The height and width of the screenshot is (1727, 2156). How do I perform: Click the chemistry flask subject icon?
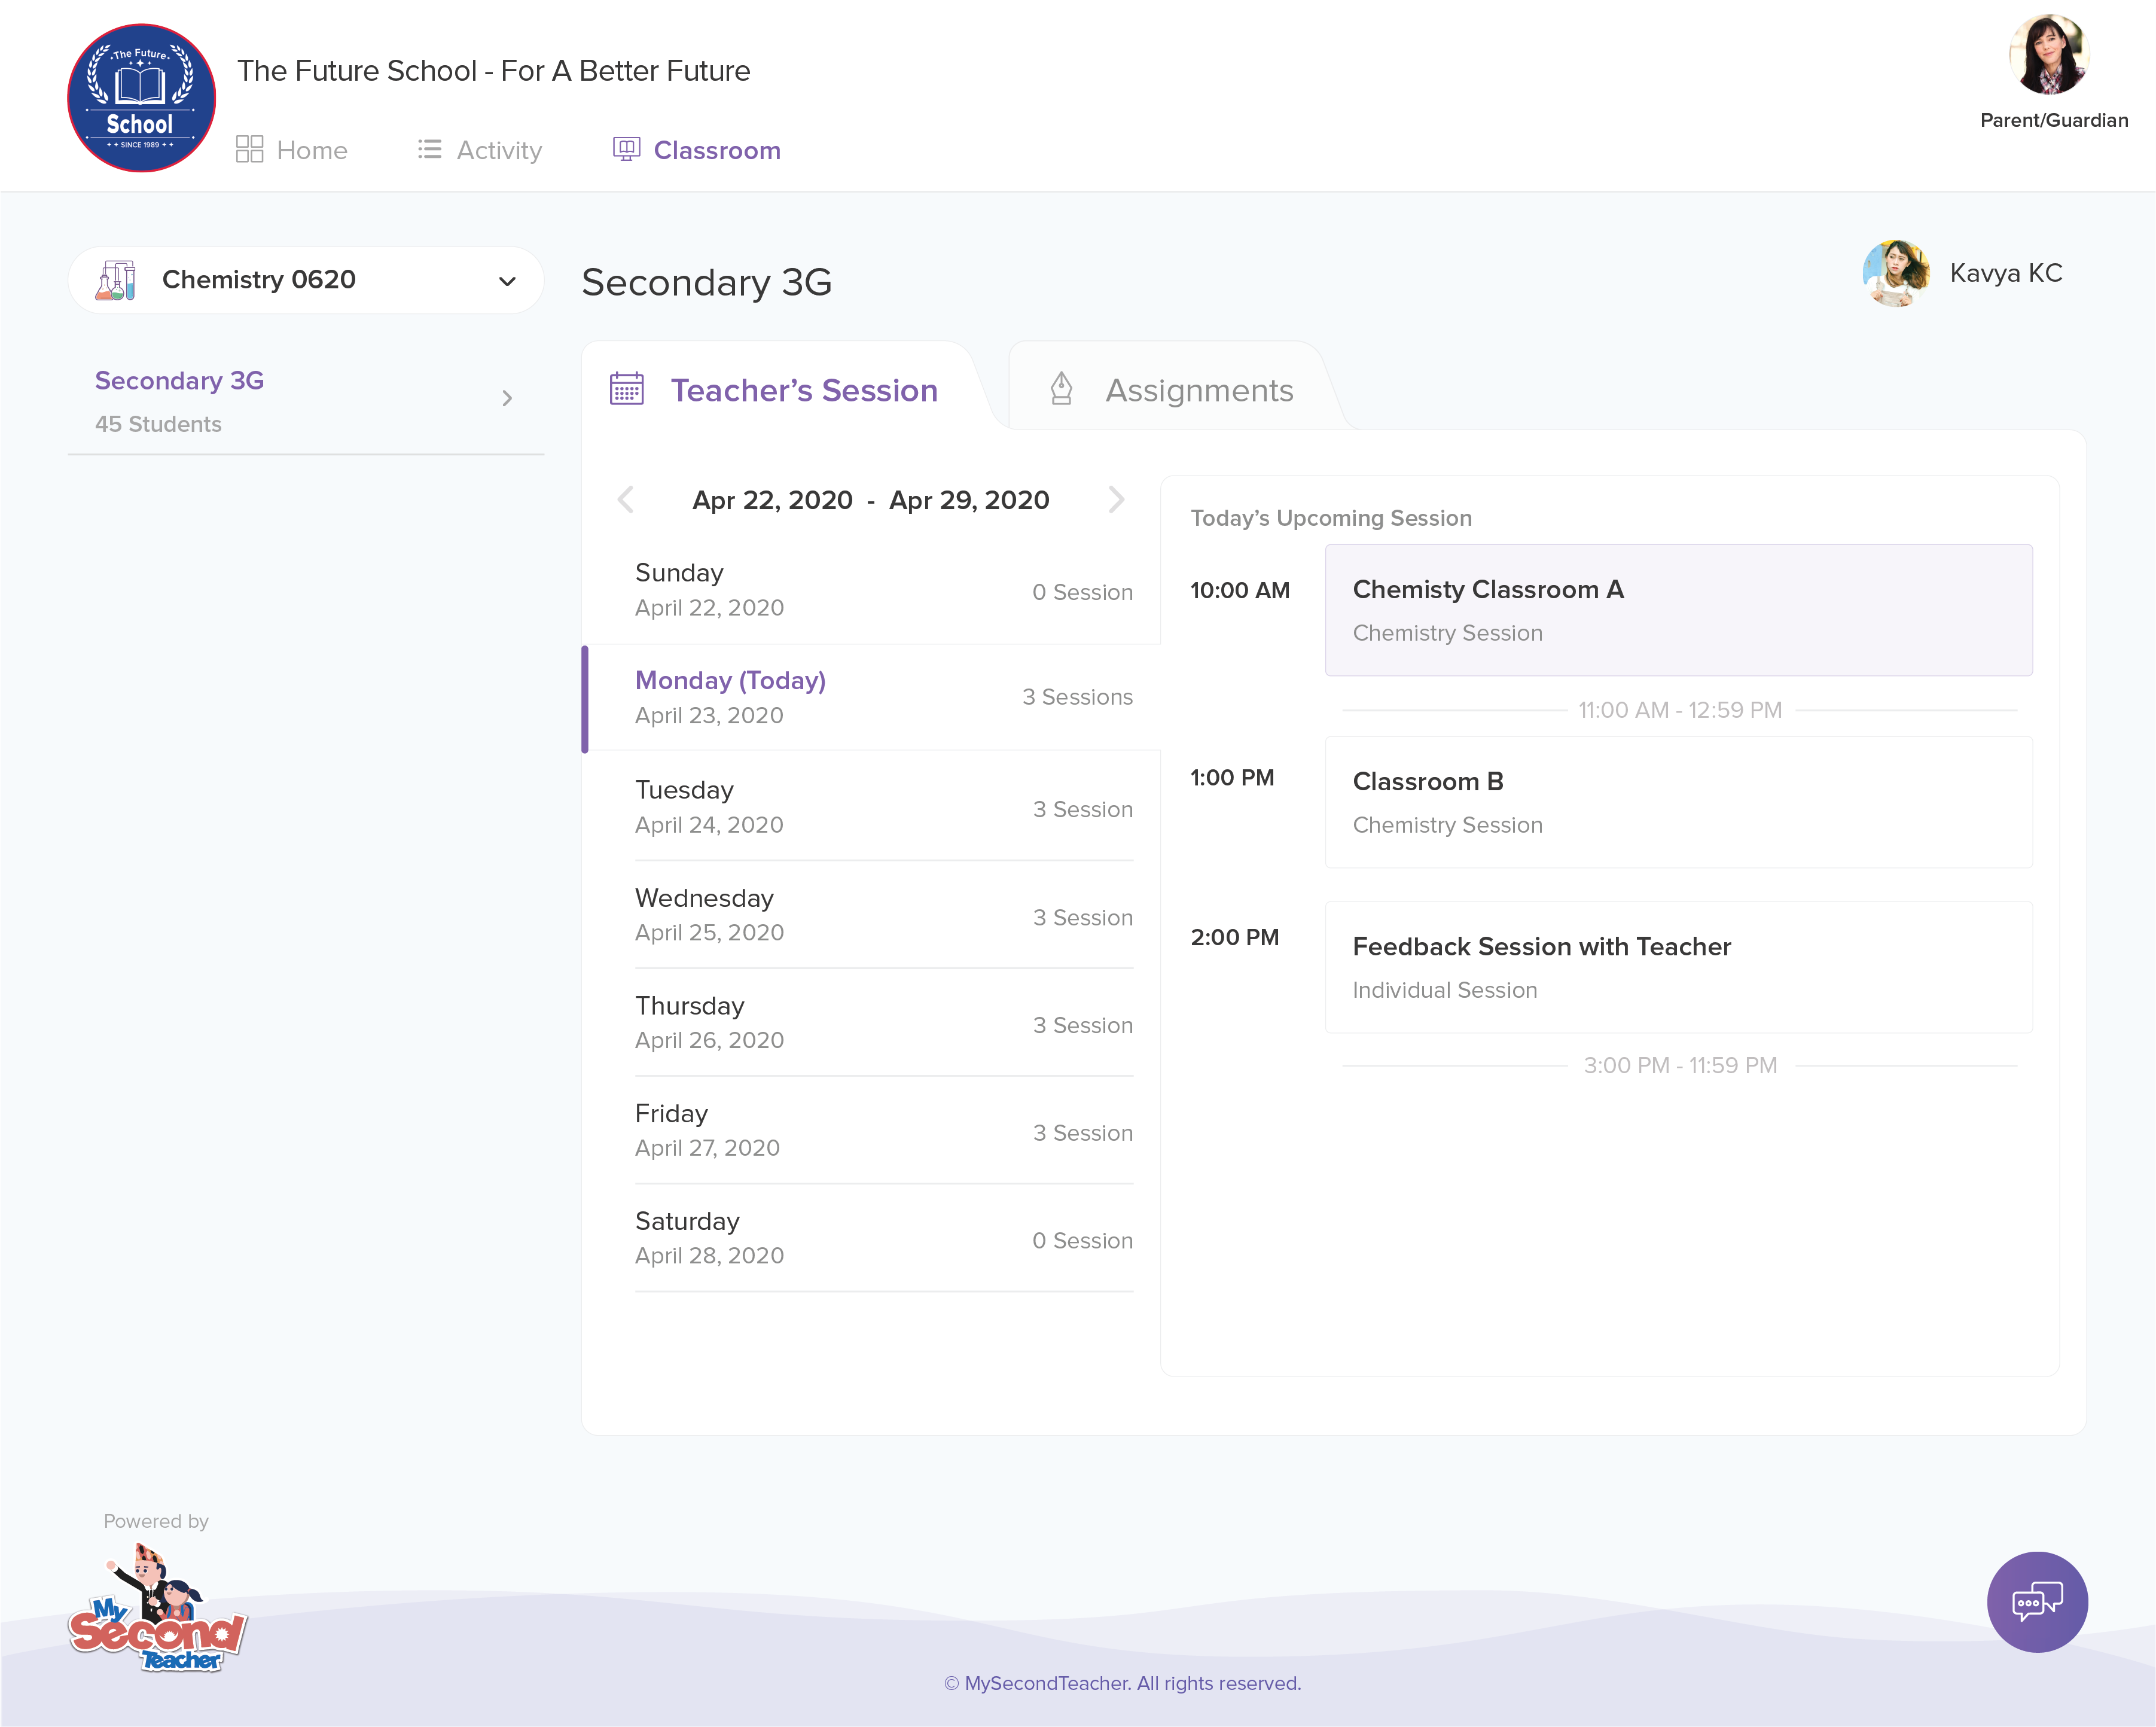116,280
